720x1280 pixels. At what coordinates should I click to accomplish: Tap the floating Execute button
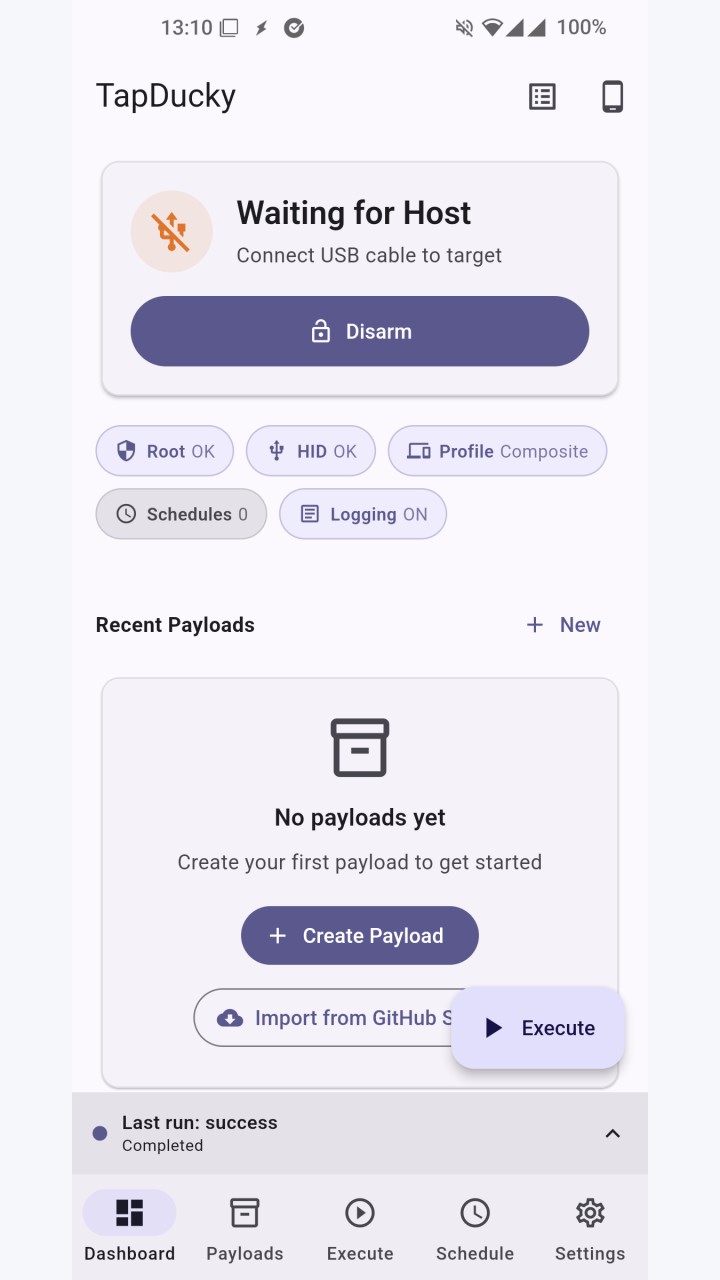click(538, 1028)
